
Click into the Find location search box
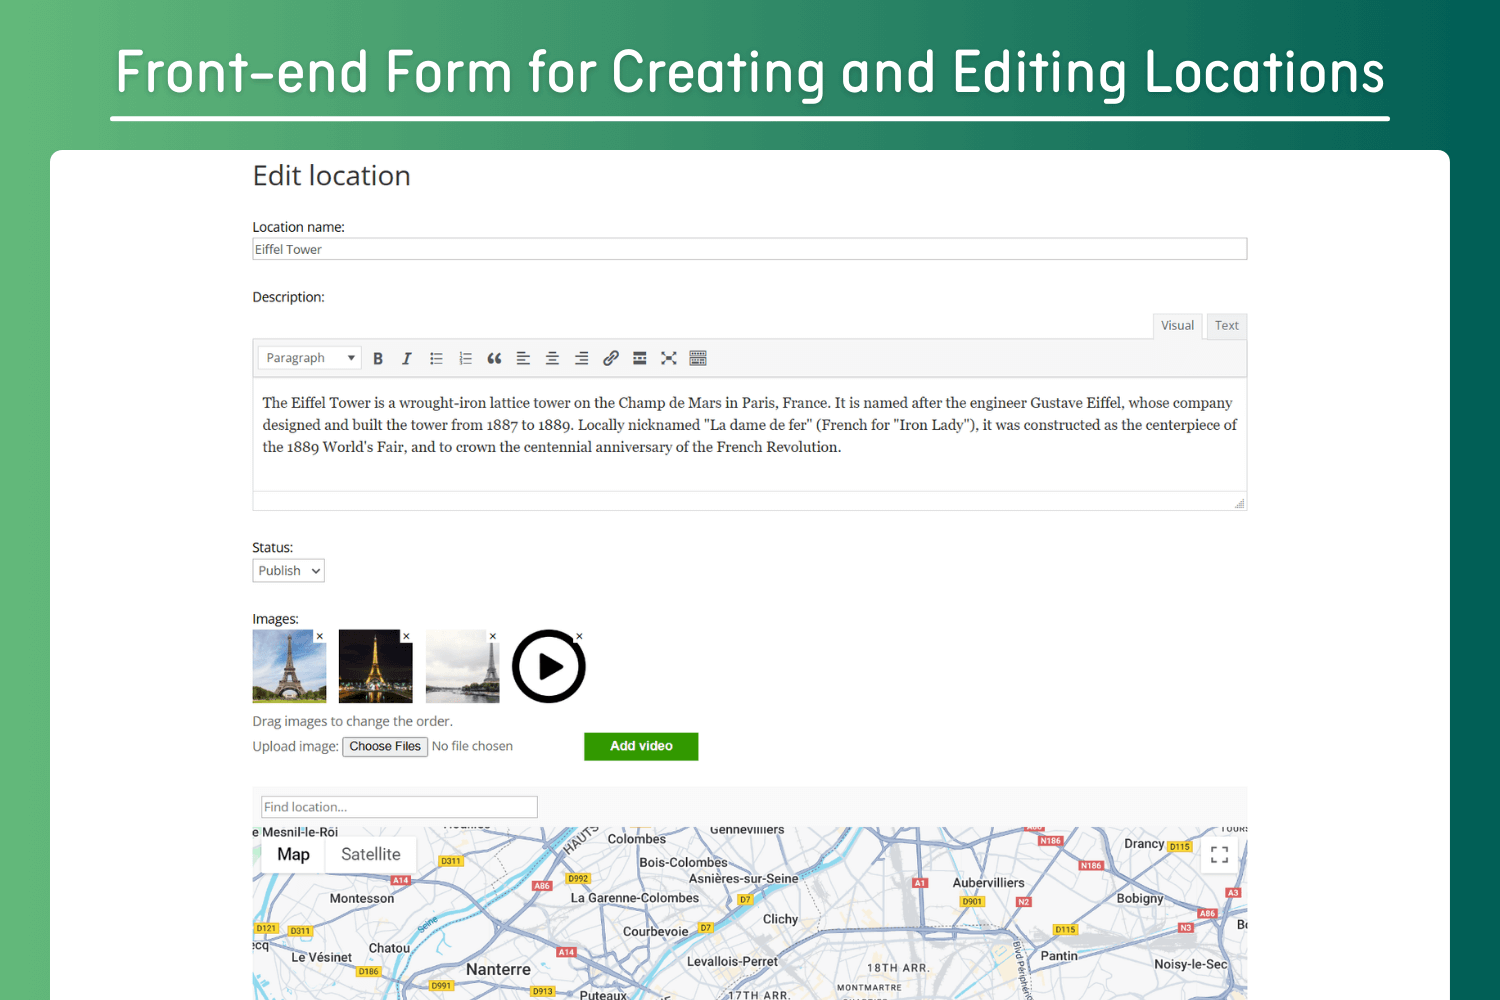click(399, 807)
